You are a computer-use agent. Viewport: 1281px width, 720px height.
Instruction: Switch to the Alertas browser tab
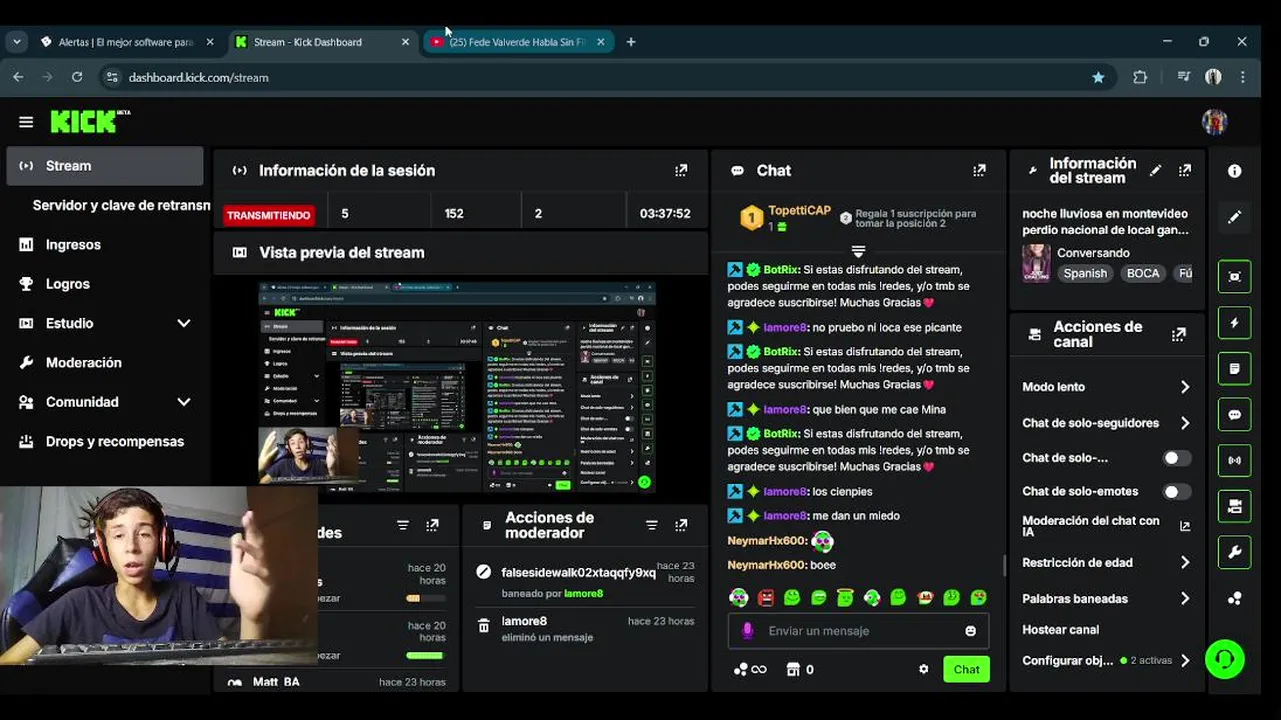click(125, 42)
